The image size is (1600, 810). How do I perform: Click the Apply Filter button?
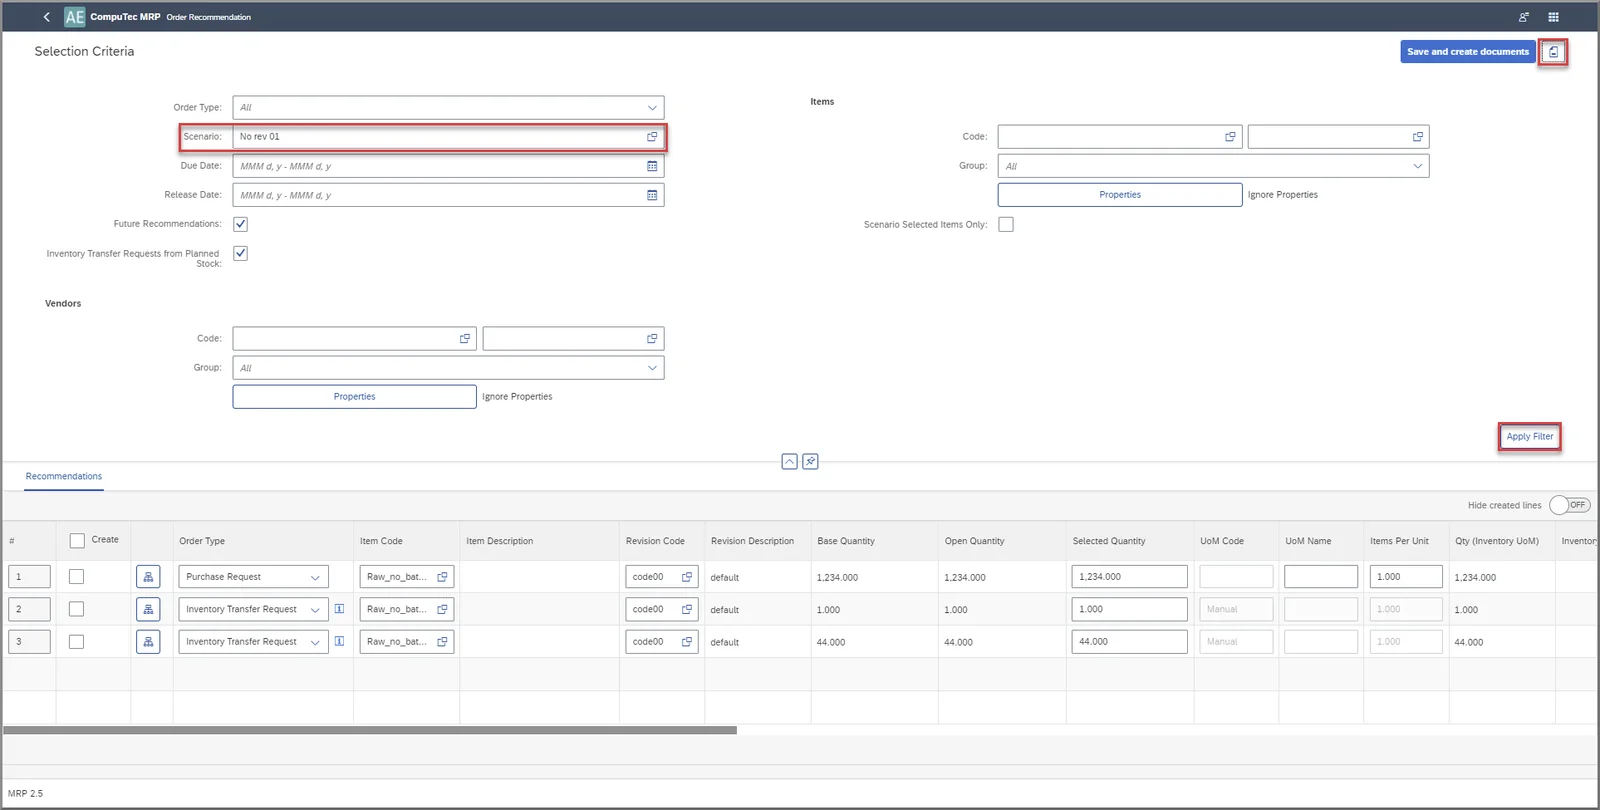click(x=1530, y=437)
